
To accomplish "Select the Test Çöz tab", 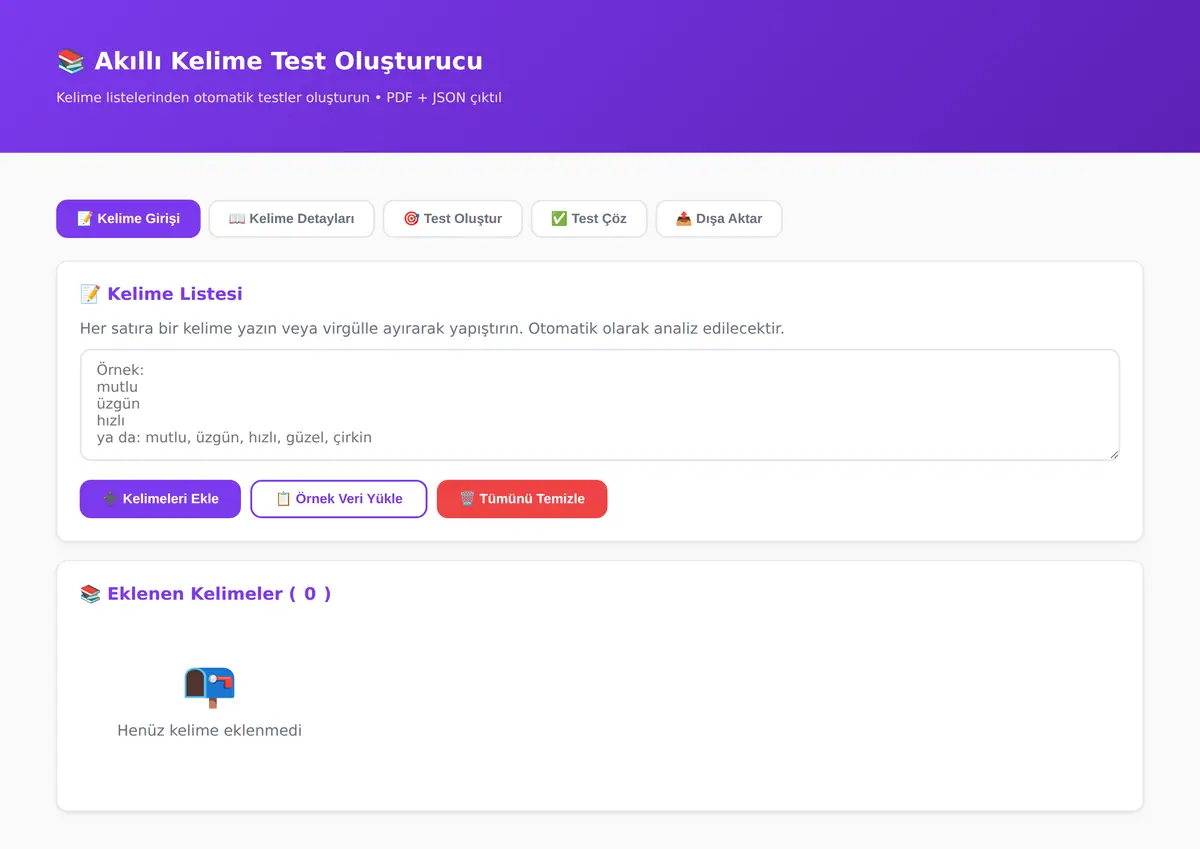I will [589, 219].
